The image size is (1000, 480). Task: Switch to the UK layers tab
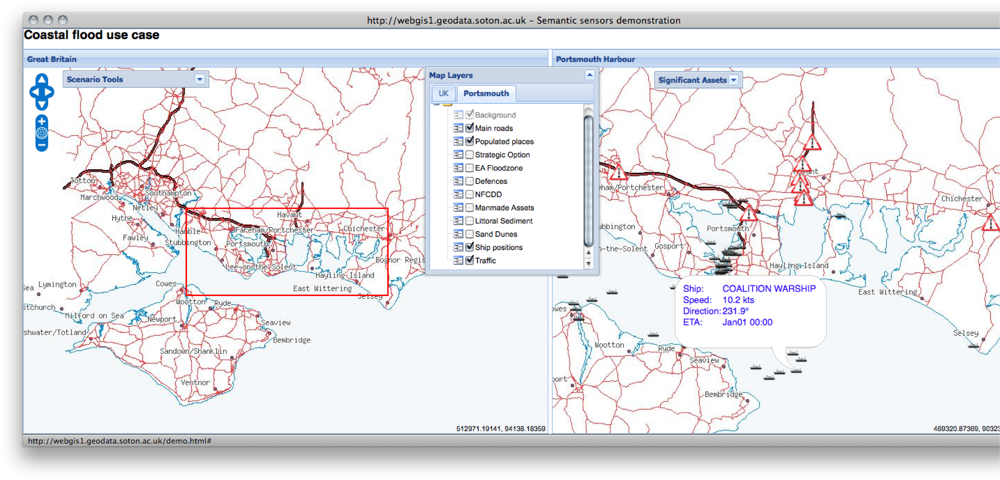click(x=443, y=93)
